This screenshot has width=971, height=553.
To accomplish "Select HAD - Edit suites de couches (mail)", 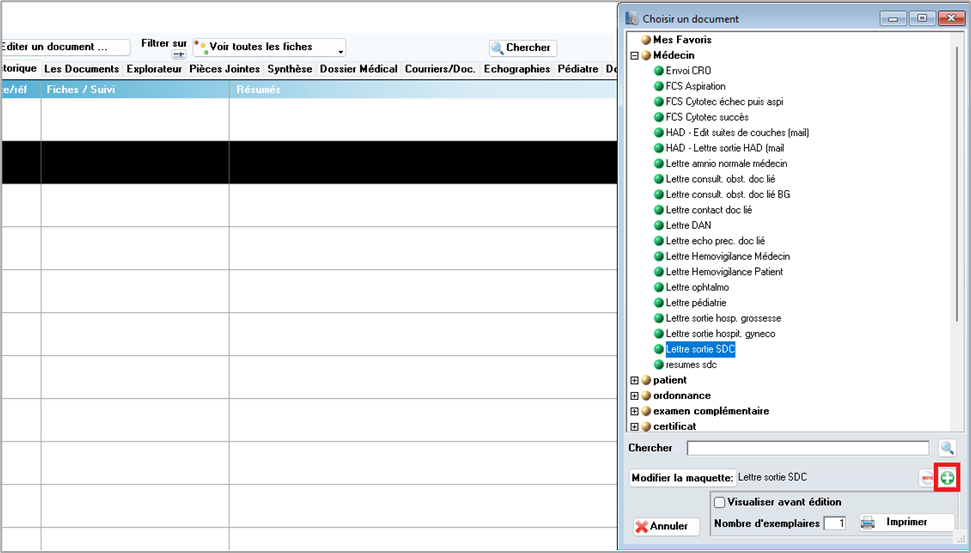I will click(738, 133).
